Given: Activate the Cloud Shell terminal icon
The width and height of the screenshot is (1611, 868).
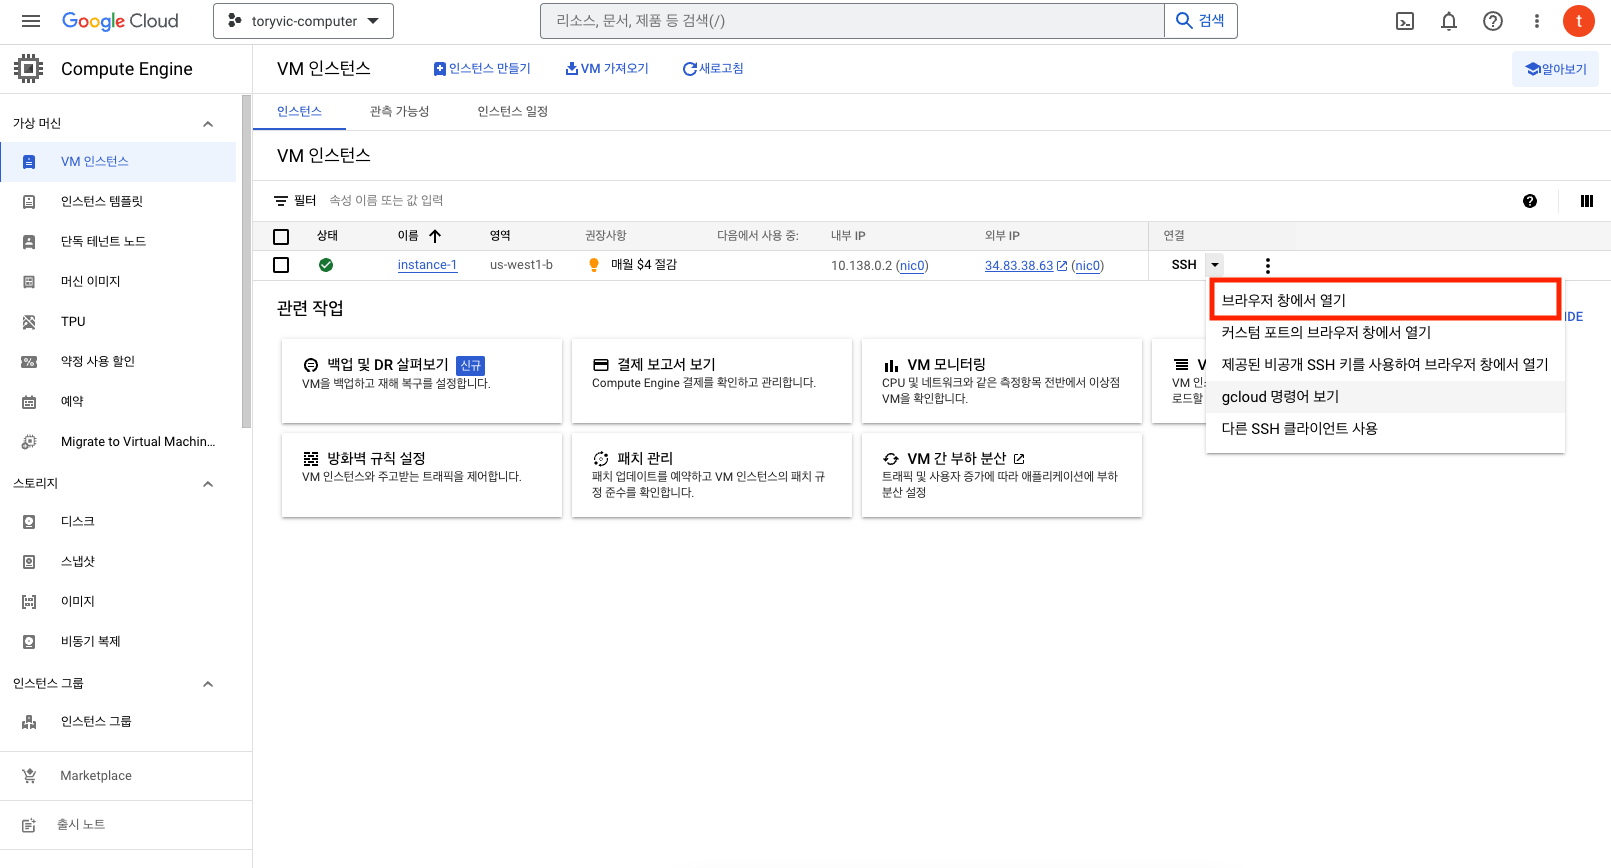Looking at the screenshot, I should 1405,21.
